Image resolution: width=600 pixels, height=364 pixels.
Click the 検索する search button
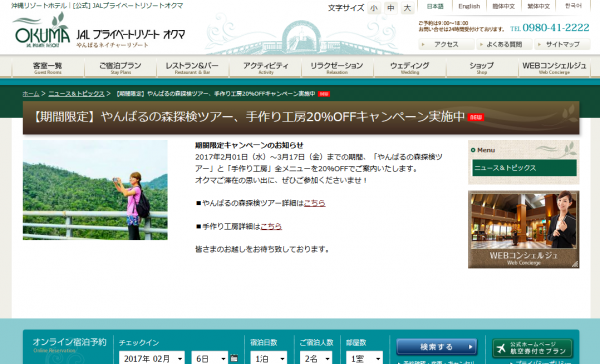(437, 347)
